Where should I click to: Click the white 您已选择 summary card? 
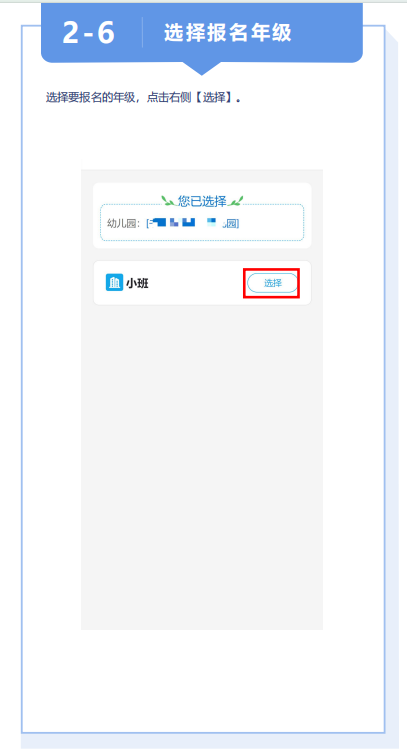point(202,215)
